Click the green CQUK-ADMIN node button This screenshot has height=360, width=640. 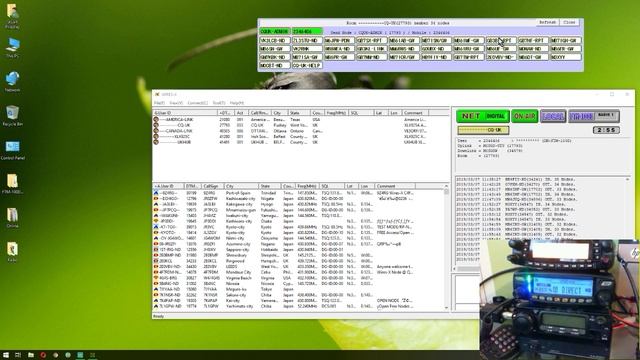point(275,31)
